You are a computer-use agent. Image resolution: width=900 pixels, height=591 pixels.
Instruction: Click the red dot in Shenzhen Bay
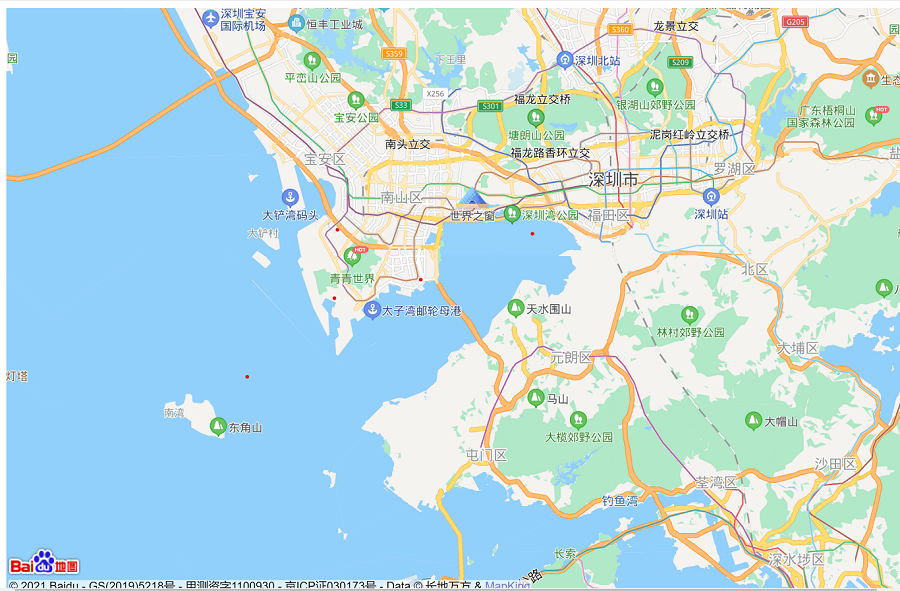tap(532, 234)
